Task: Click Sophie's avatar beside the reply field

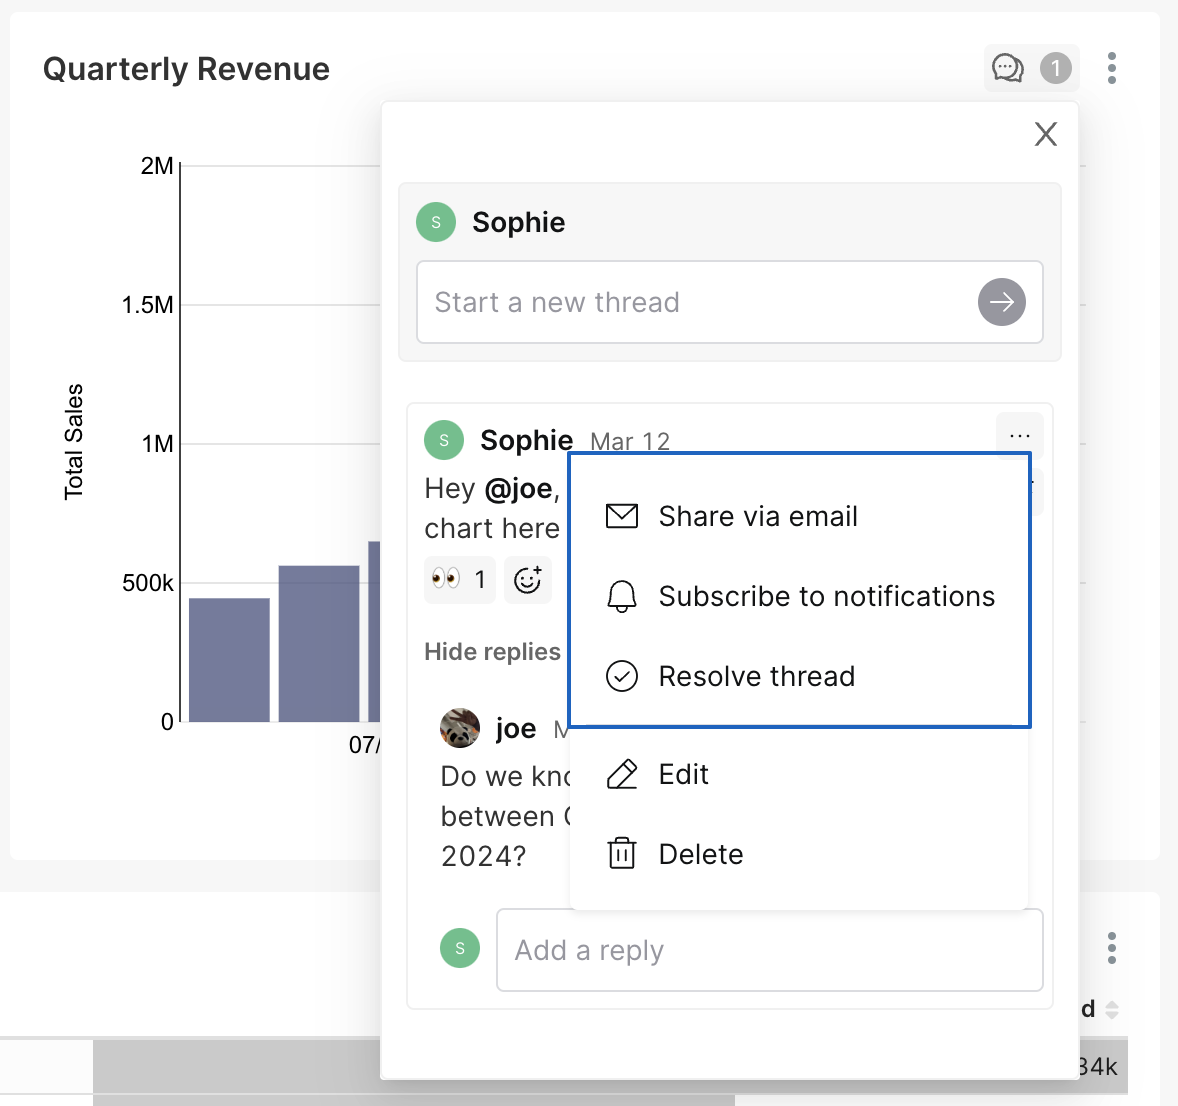Action: tap(460, 948)
